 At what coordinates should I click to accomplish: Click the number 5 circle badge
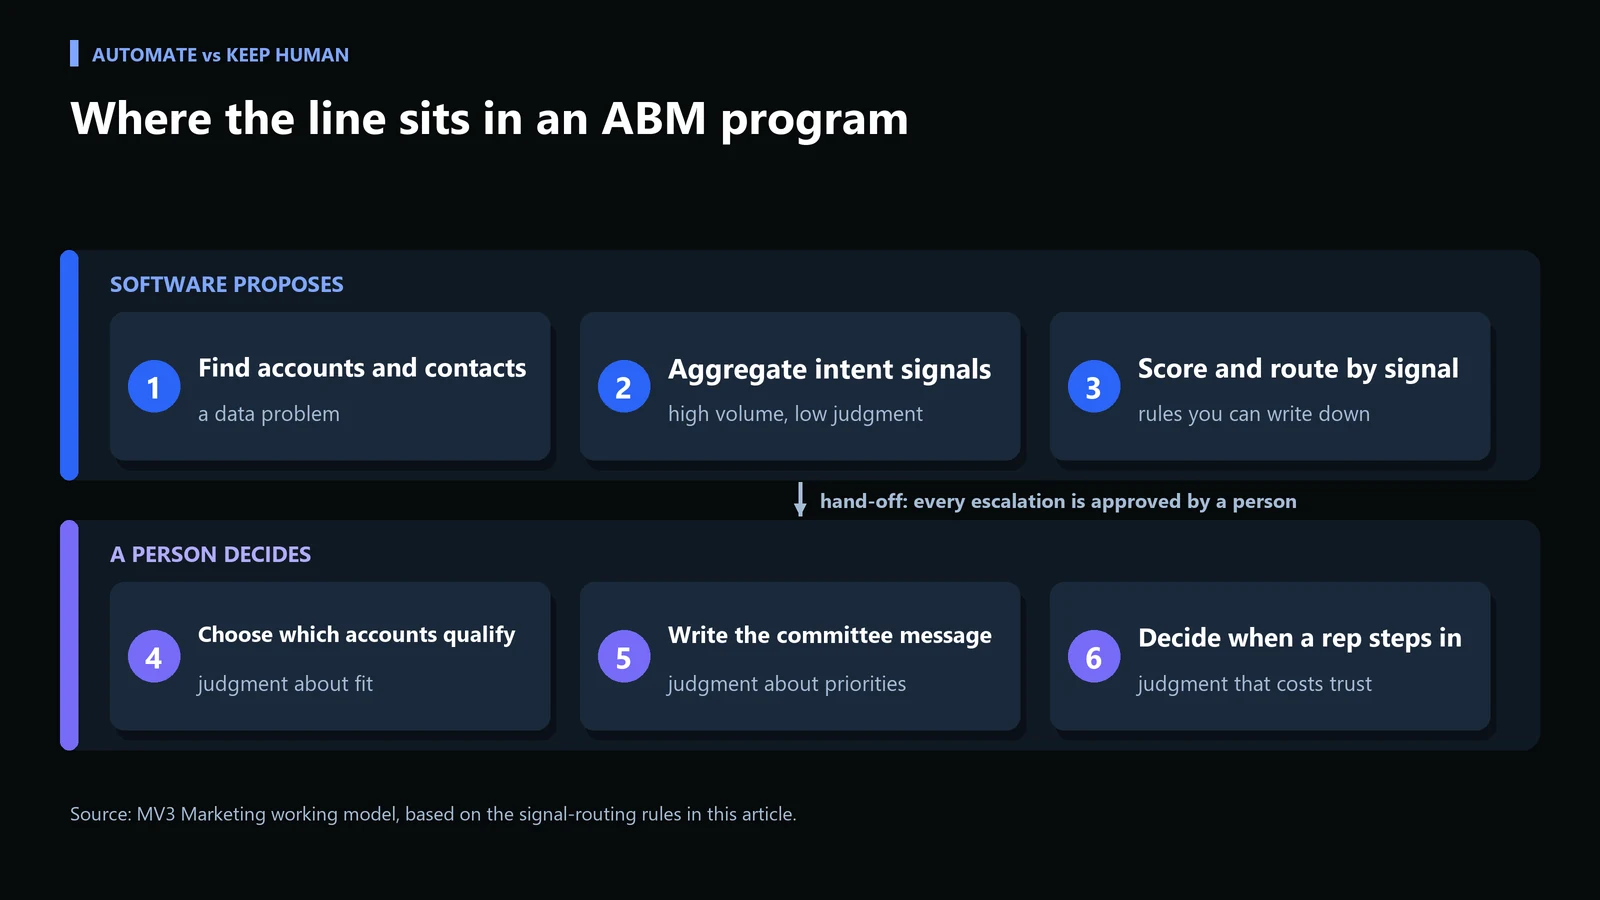(624, 656)
